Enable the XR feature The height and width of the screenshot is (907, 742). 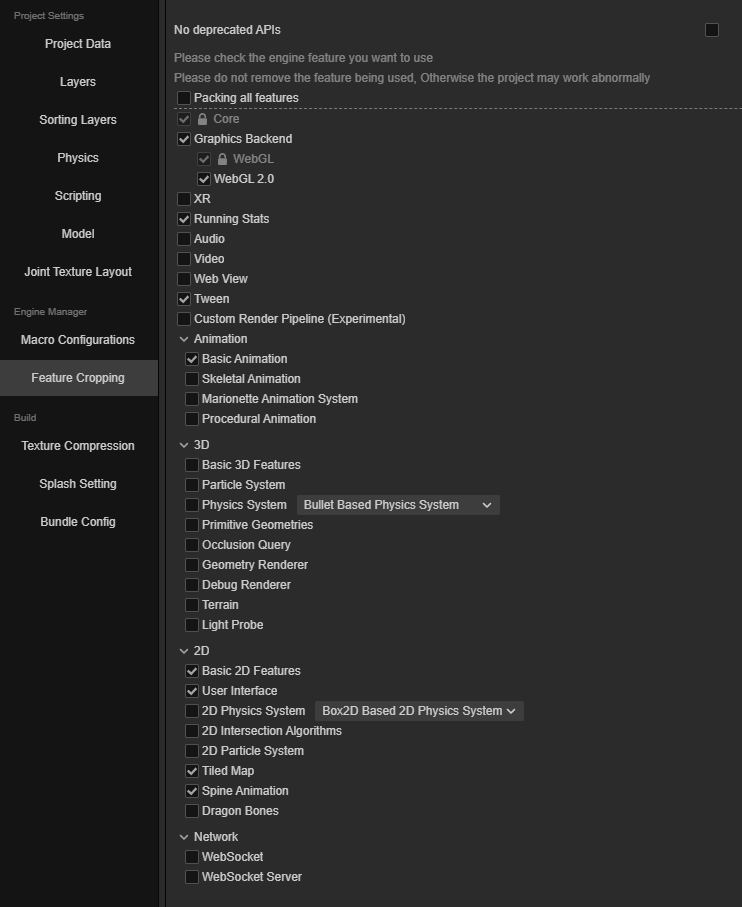click(x=184, y=198)
